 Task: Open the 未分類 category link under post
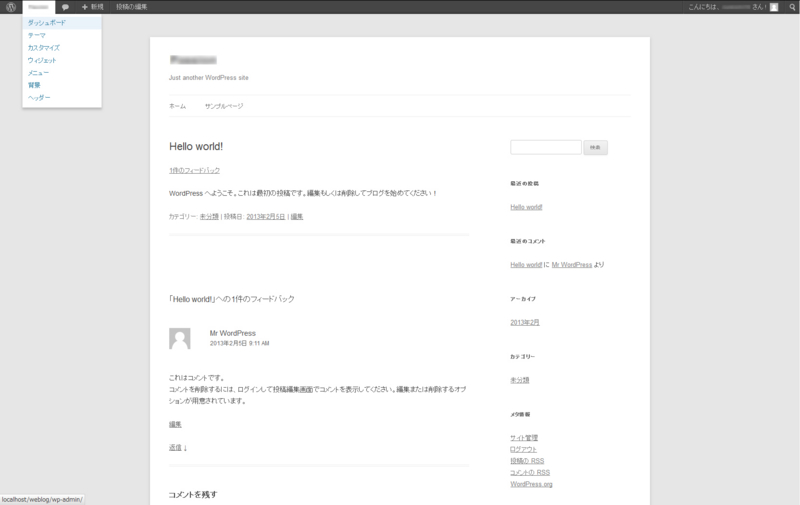click(x=209, y=217)
